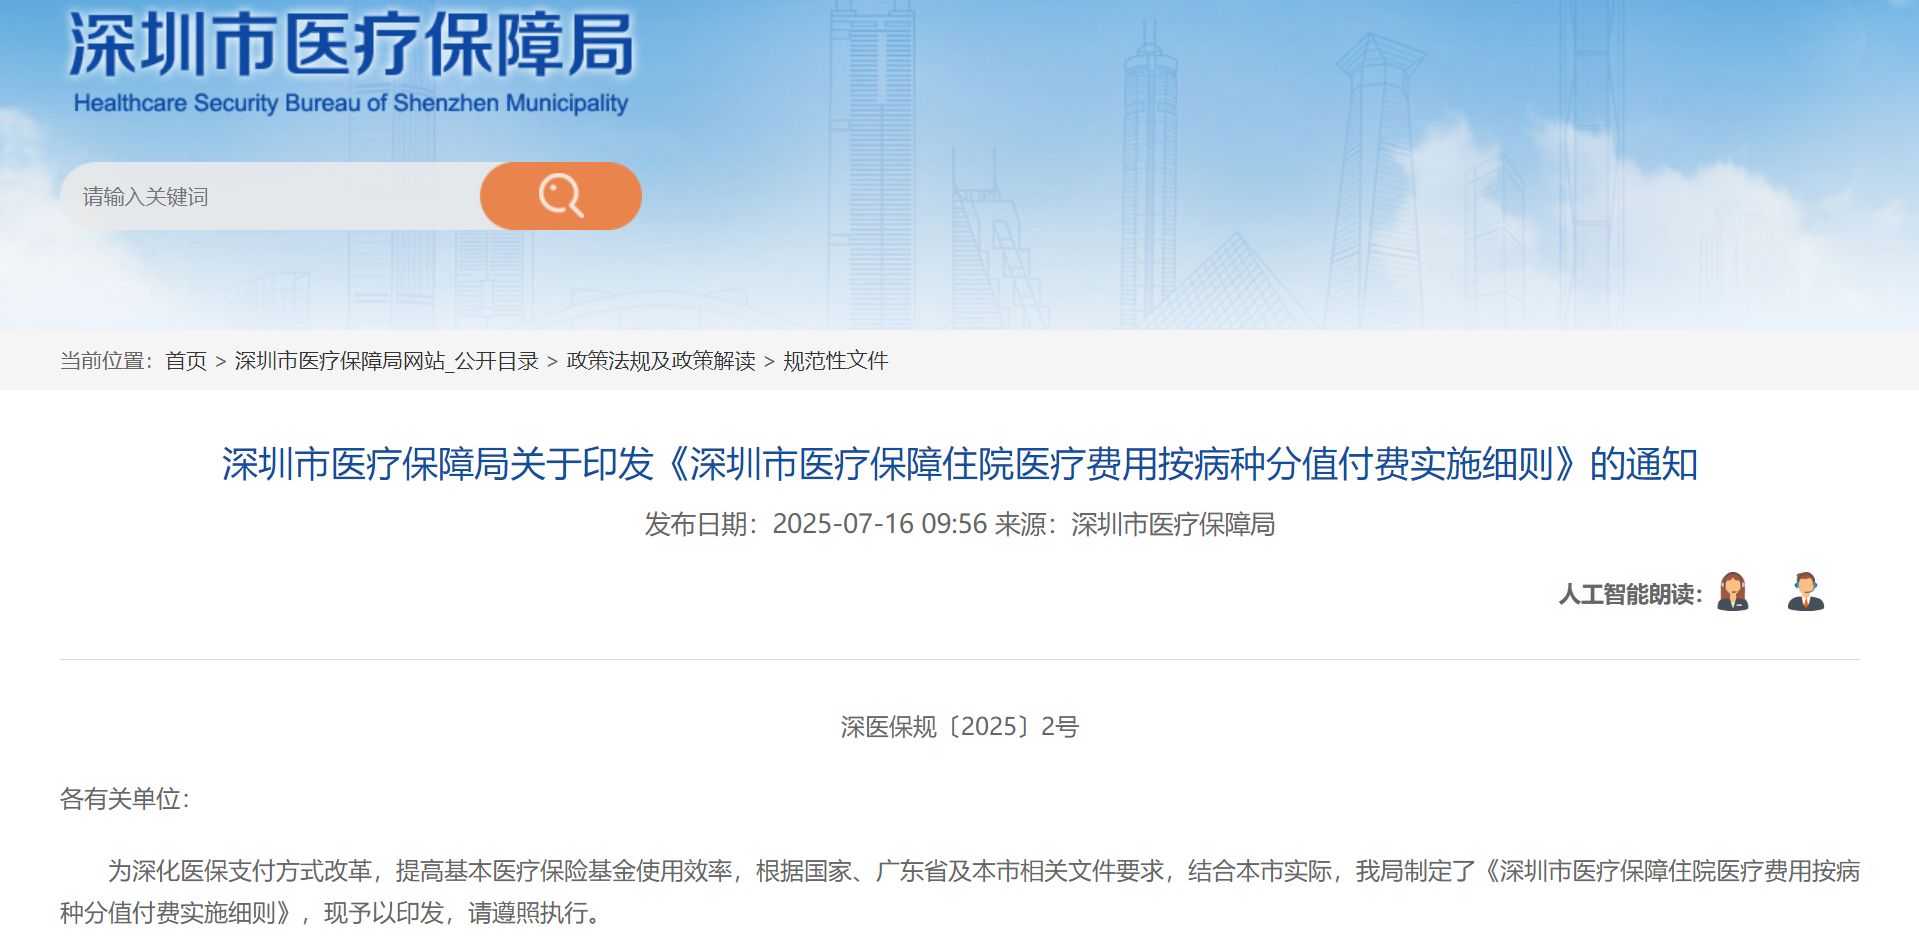The width and height of the screenshot is (1919, 943).
Task: Click inside the 请输入关键词 search field
Action: click(x=270, y=195)
